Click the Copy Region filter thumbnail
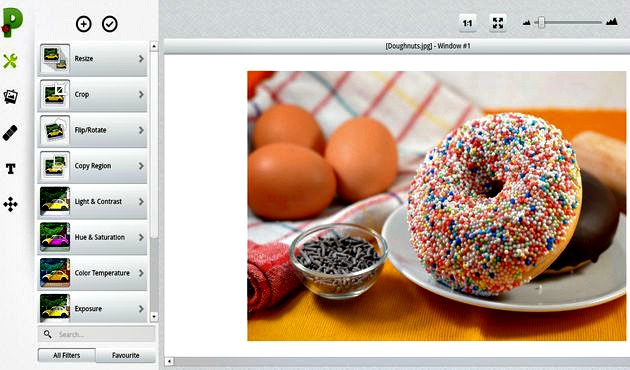 (x=55, y=166)
